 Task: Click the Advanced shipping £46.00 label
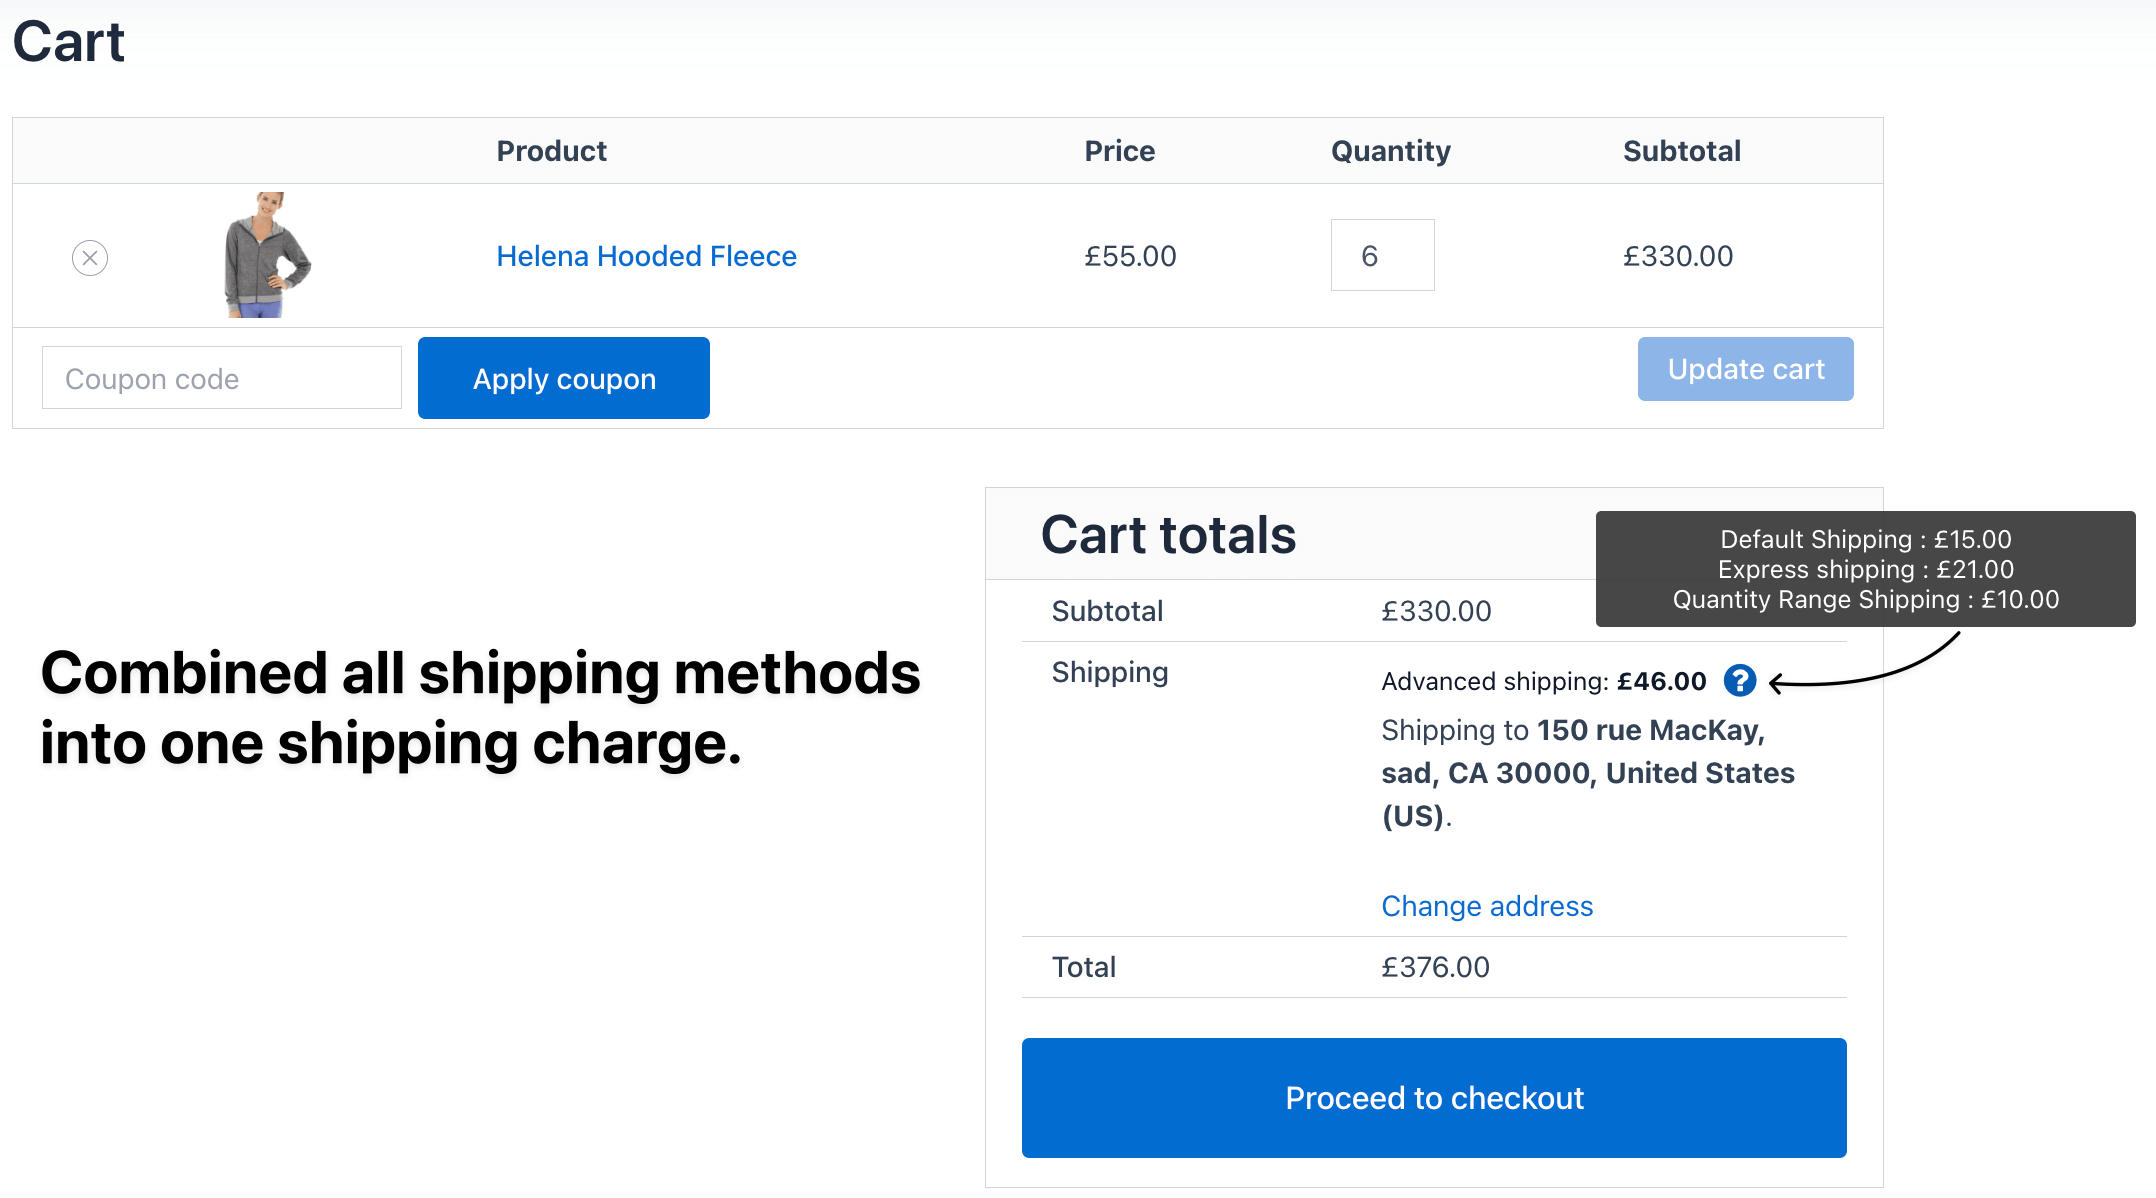coord(1543,681)
